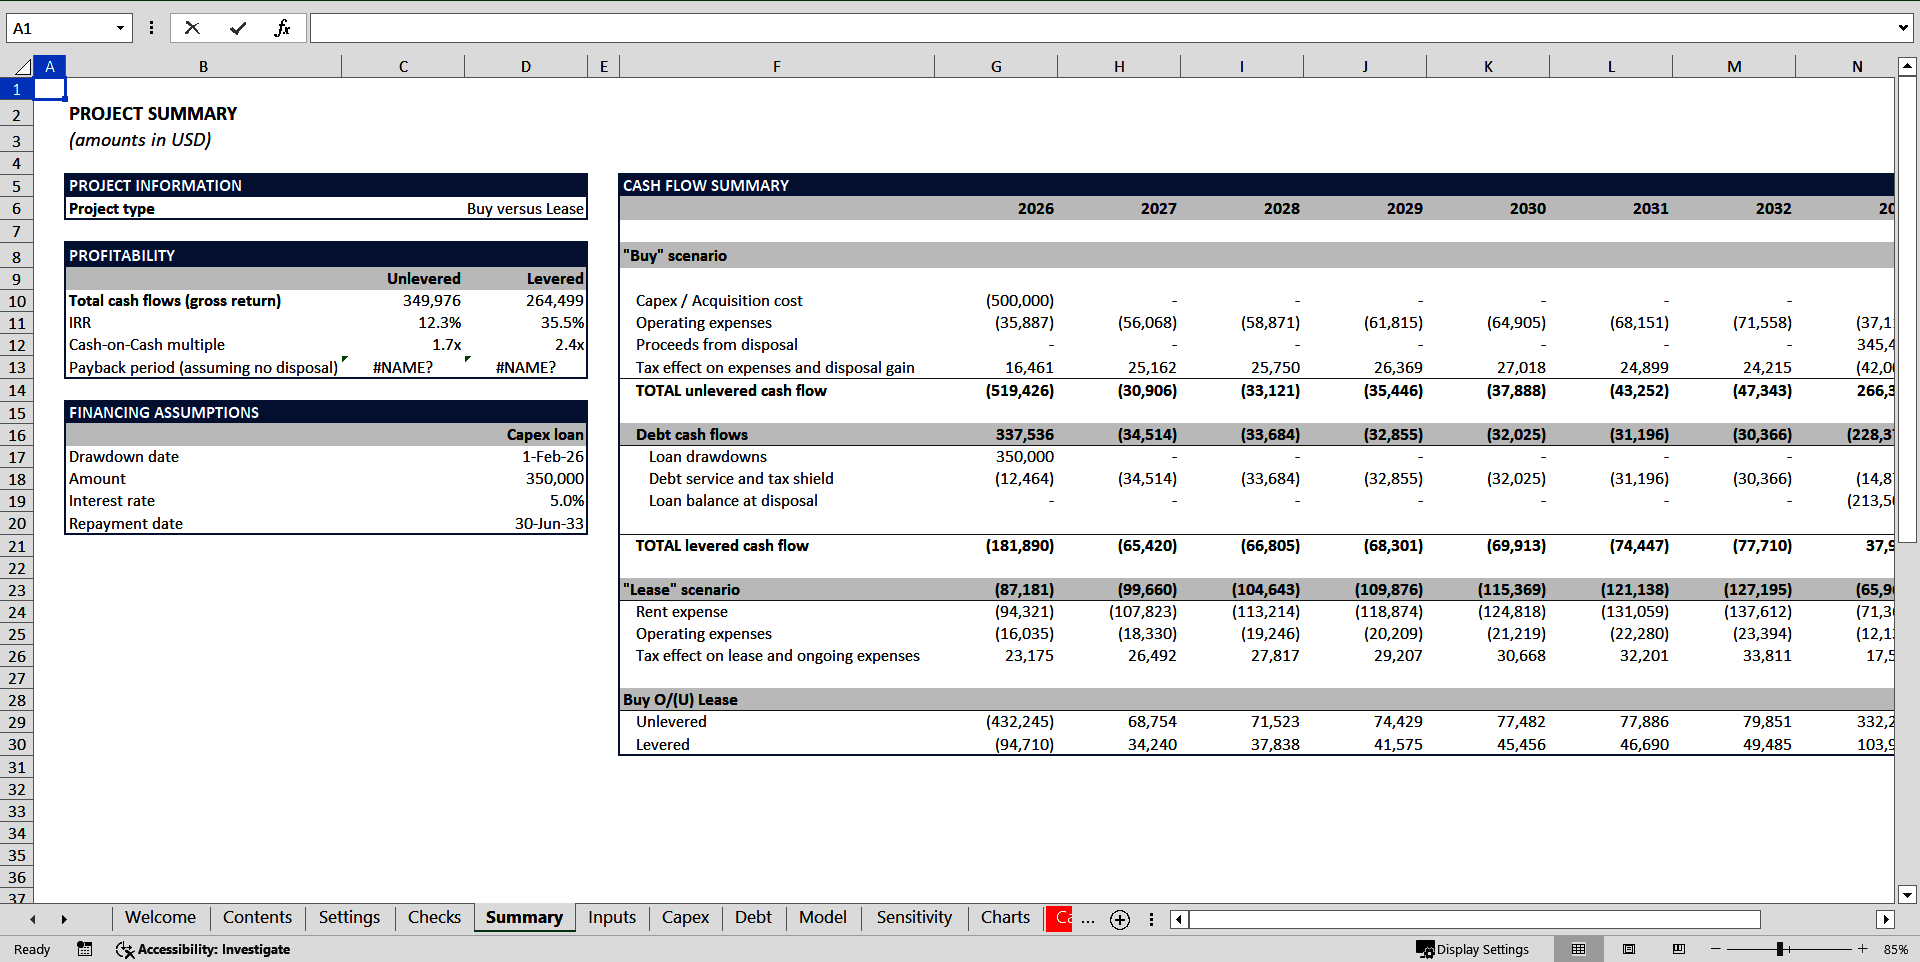The height and width of the screenshot is (962, 1920).
Task: Open the Welcome sheet tab
Action: click(160, 917)
